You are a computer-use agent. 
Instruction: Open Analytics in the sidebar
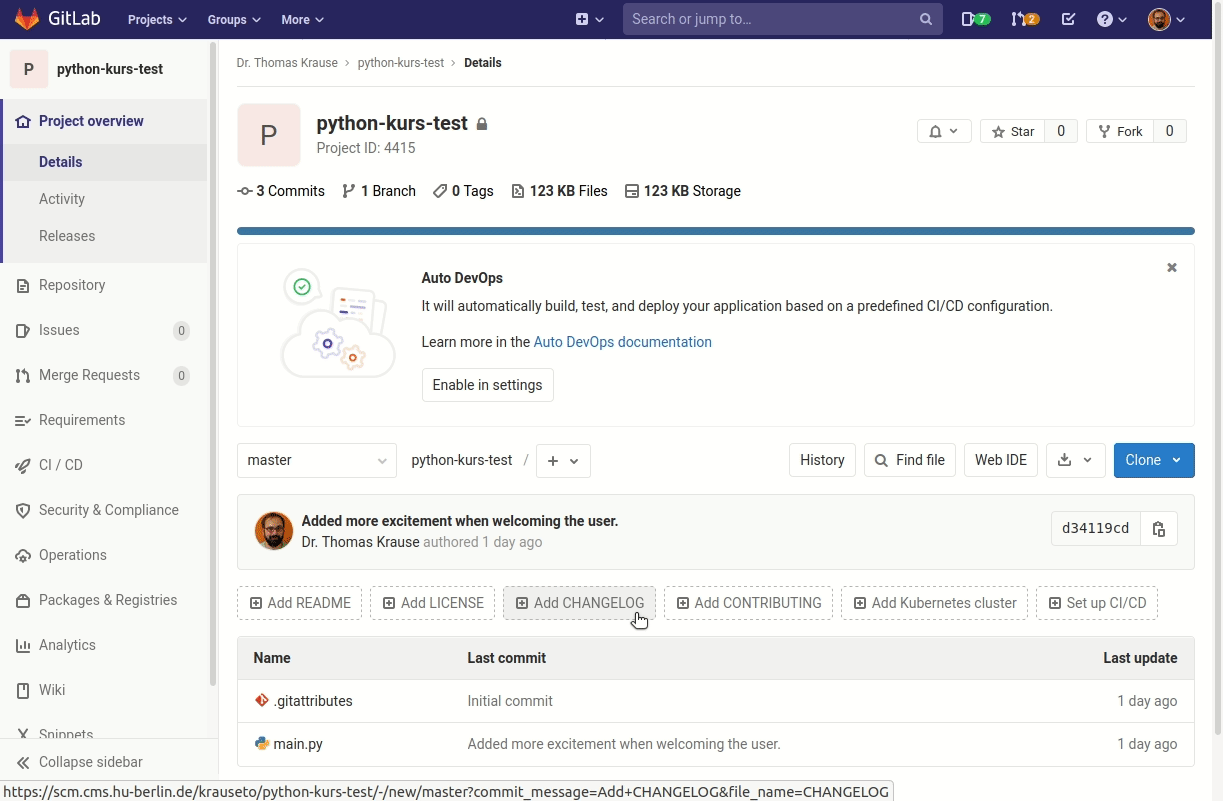pos(67,645)
